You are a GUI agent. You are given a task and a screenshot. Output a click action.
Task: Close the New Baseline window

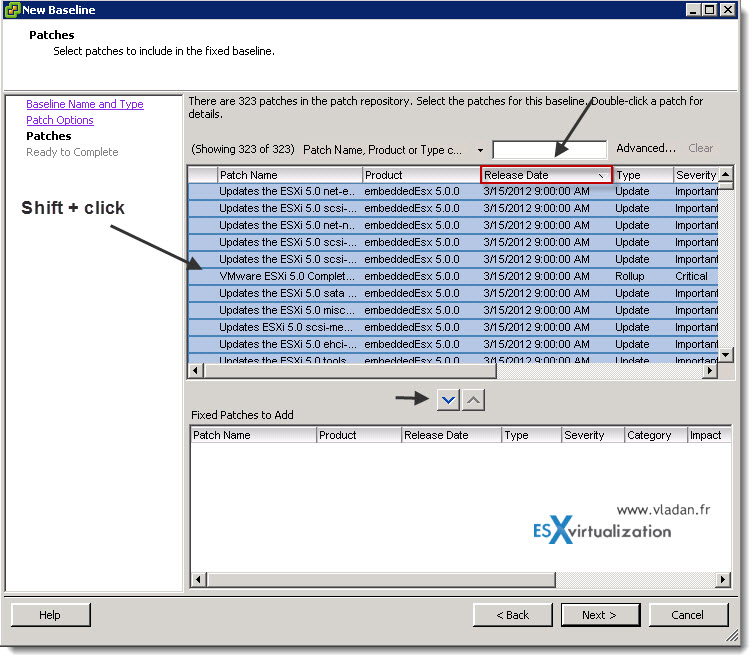728,10
